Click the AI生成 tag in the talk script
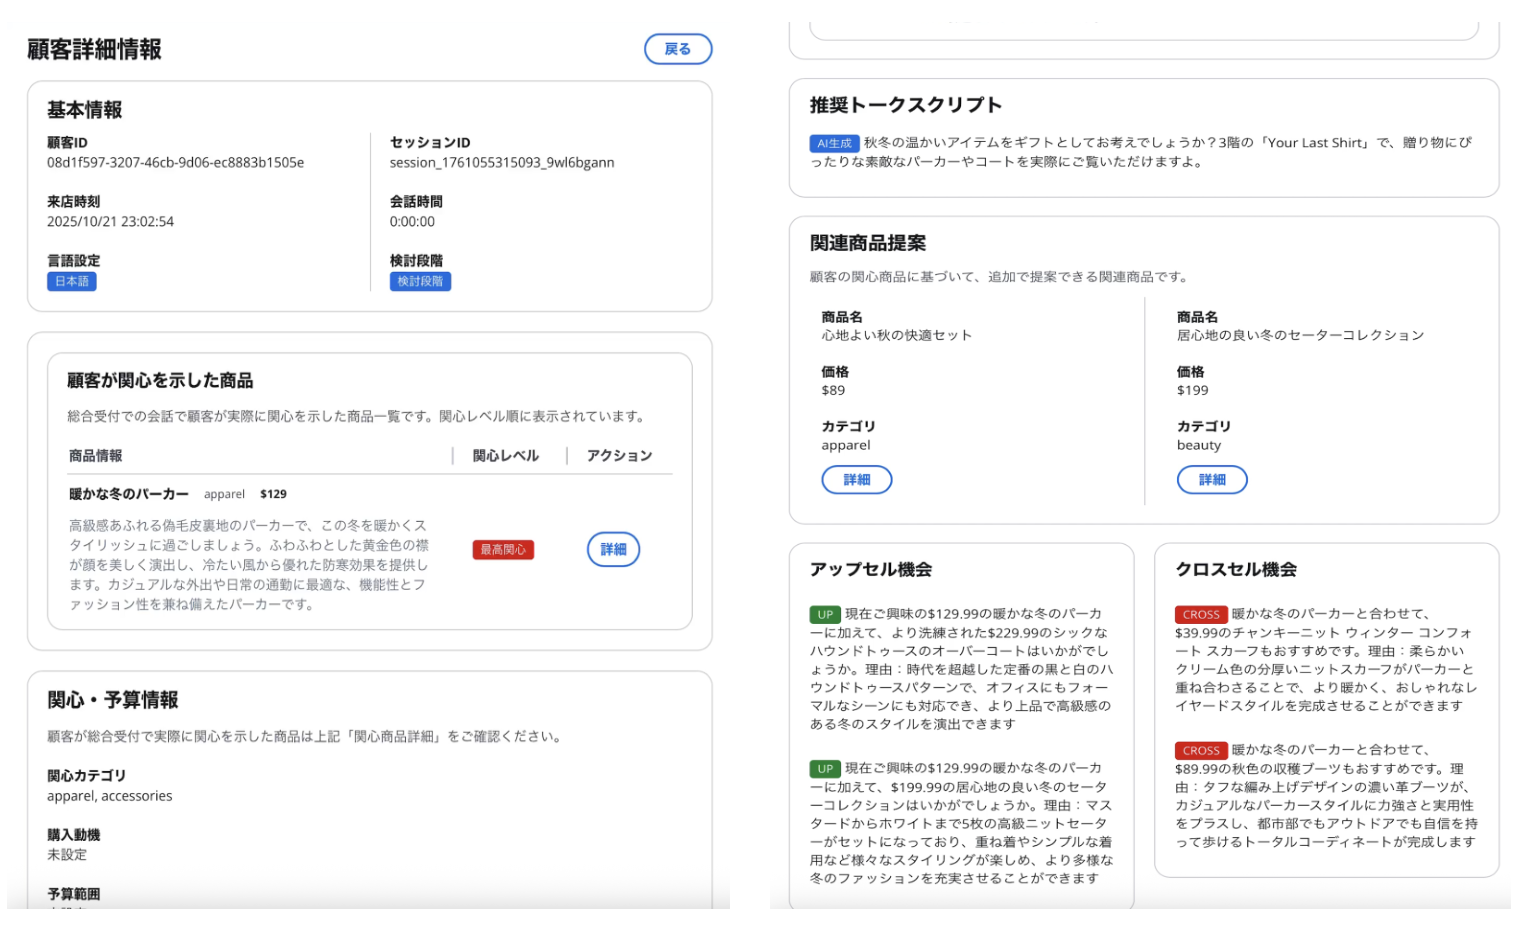 (834, 143)
